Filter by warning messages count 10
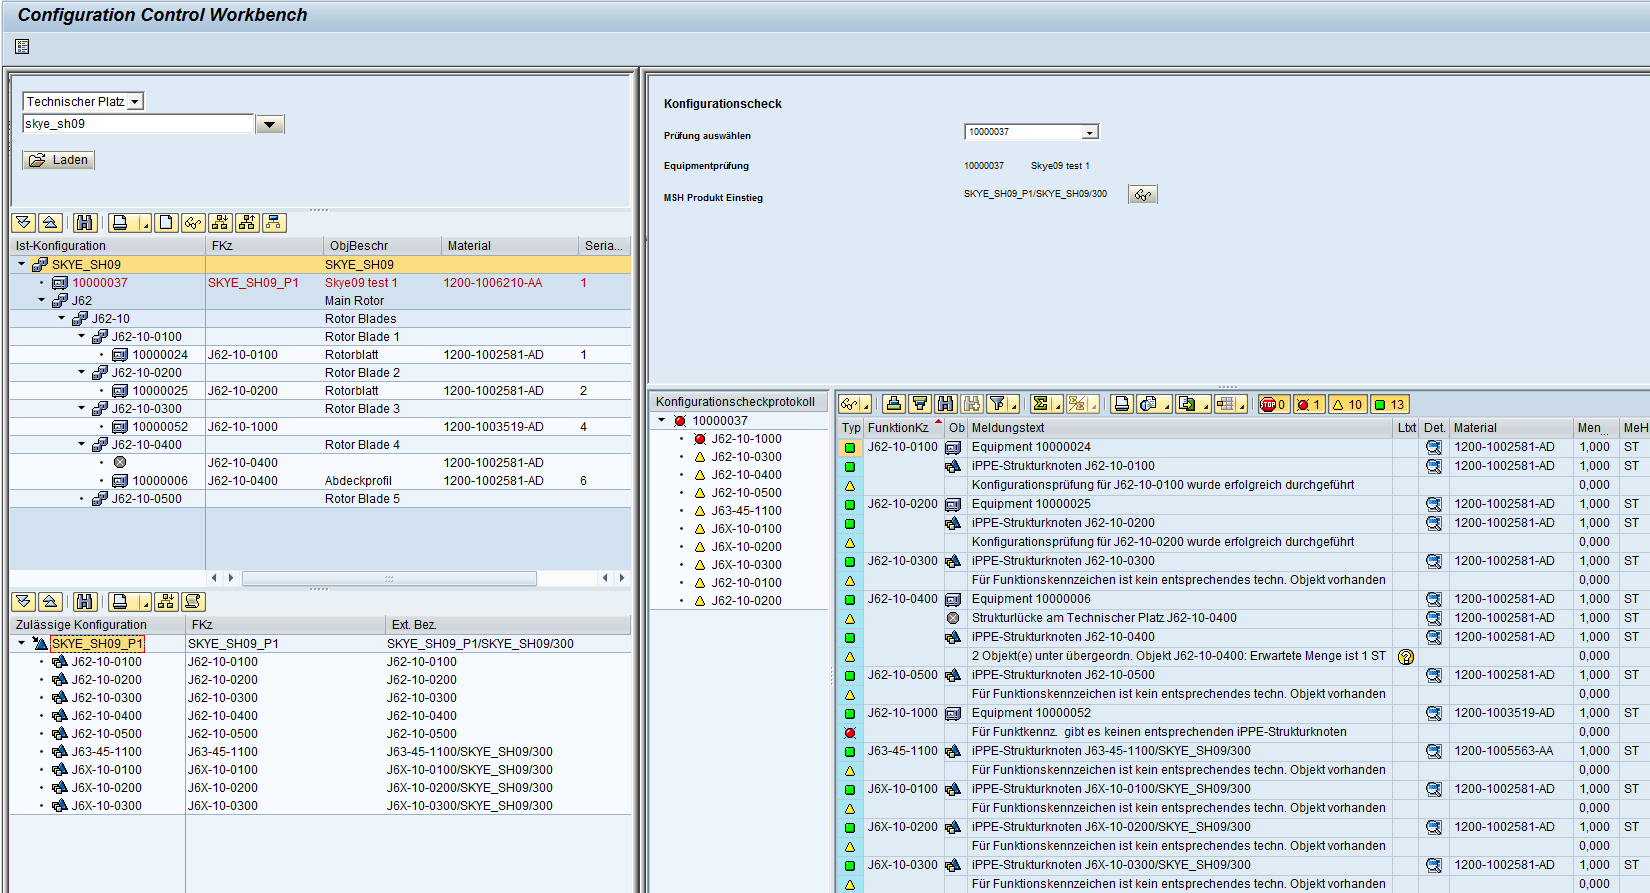Image resolution: width=1650 pixels, height=893 pixels. click(x=1347, y=405)
